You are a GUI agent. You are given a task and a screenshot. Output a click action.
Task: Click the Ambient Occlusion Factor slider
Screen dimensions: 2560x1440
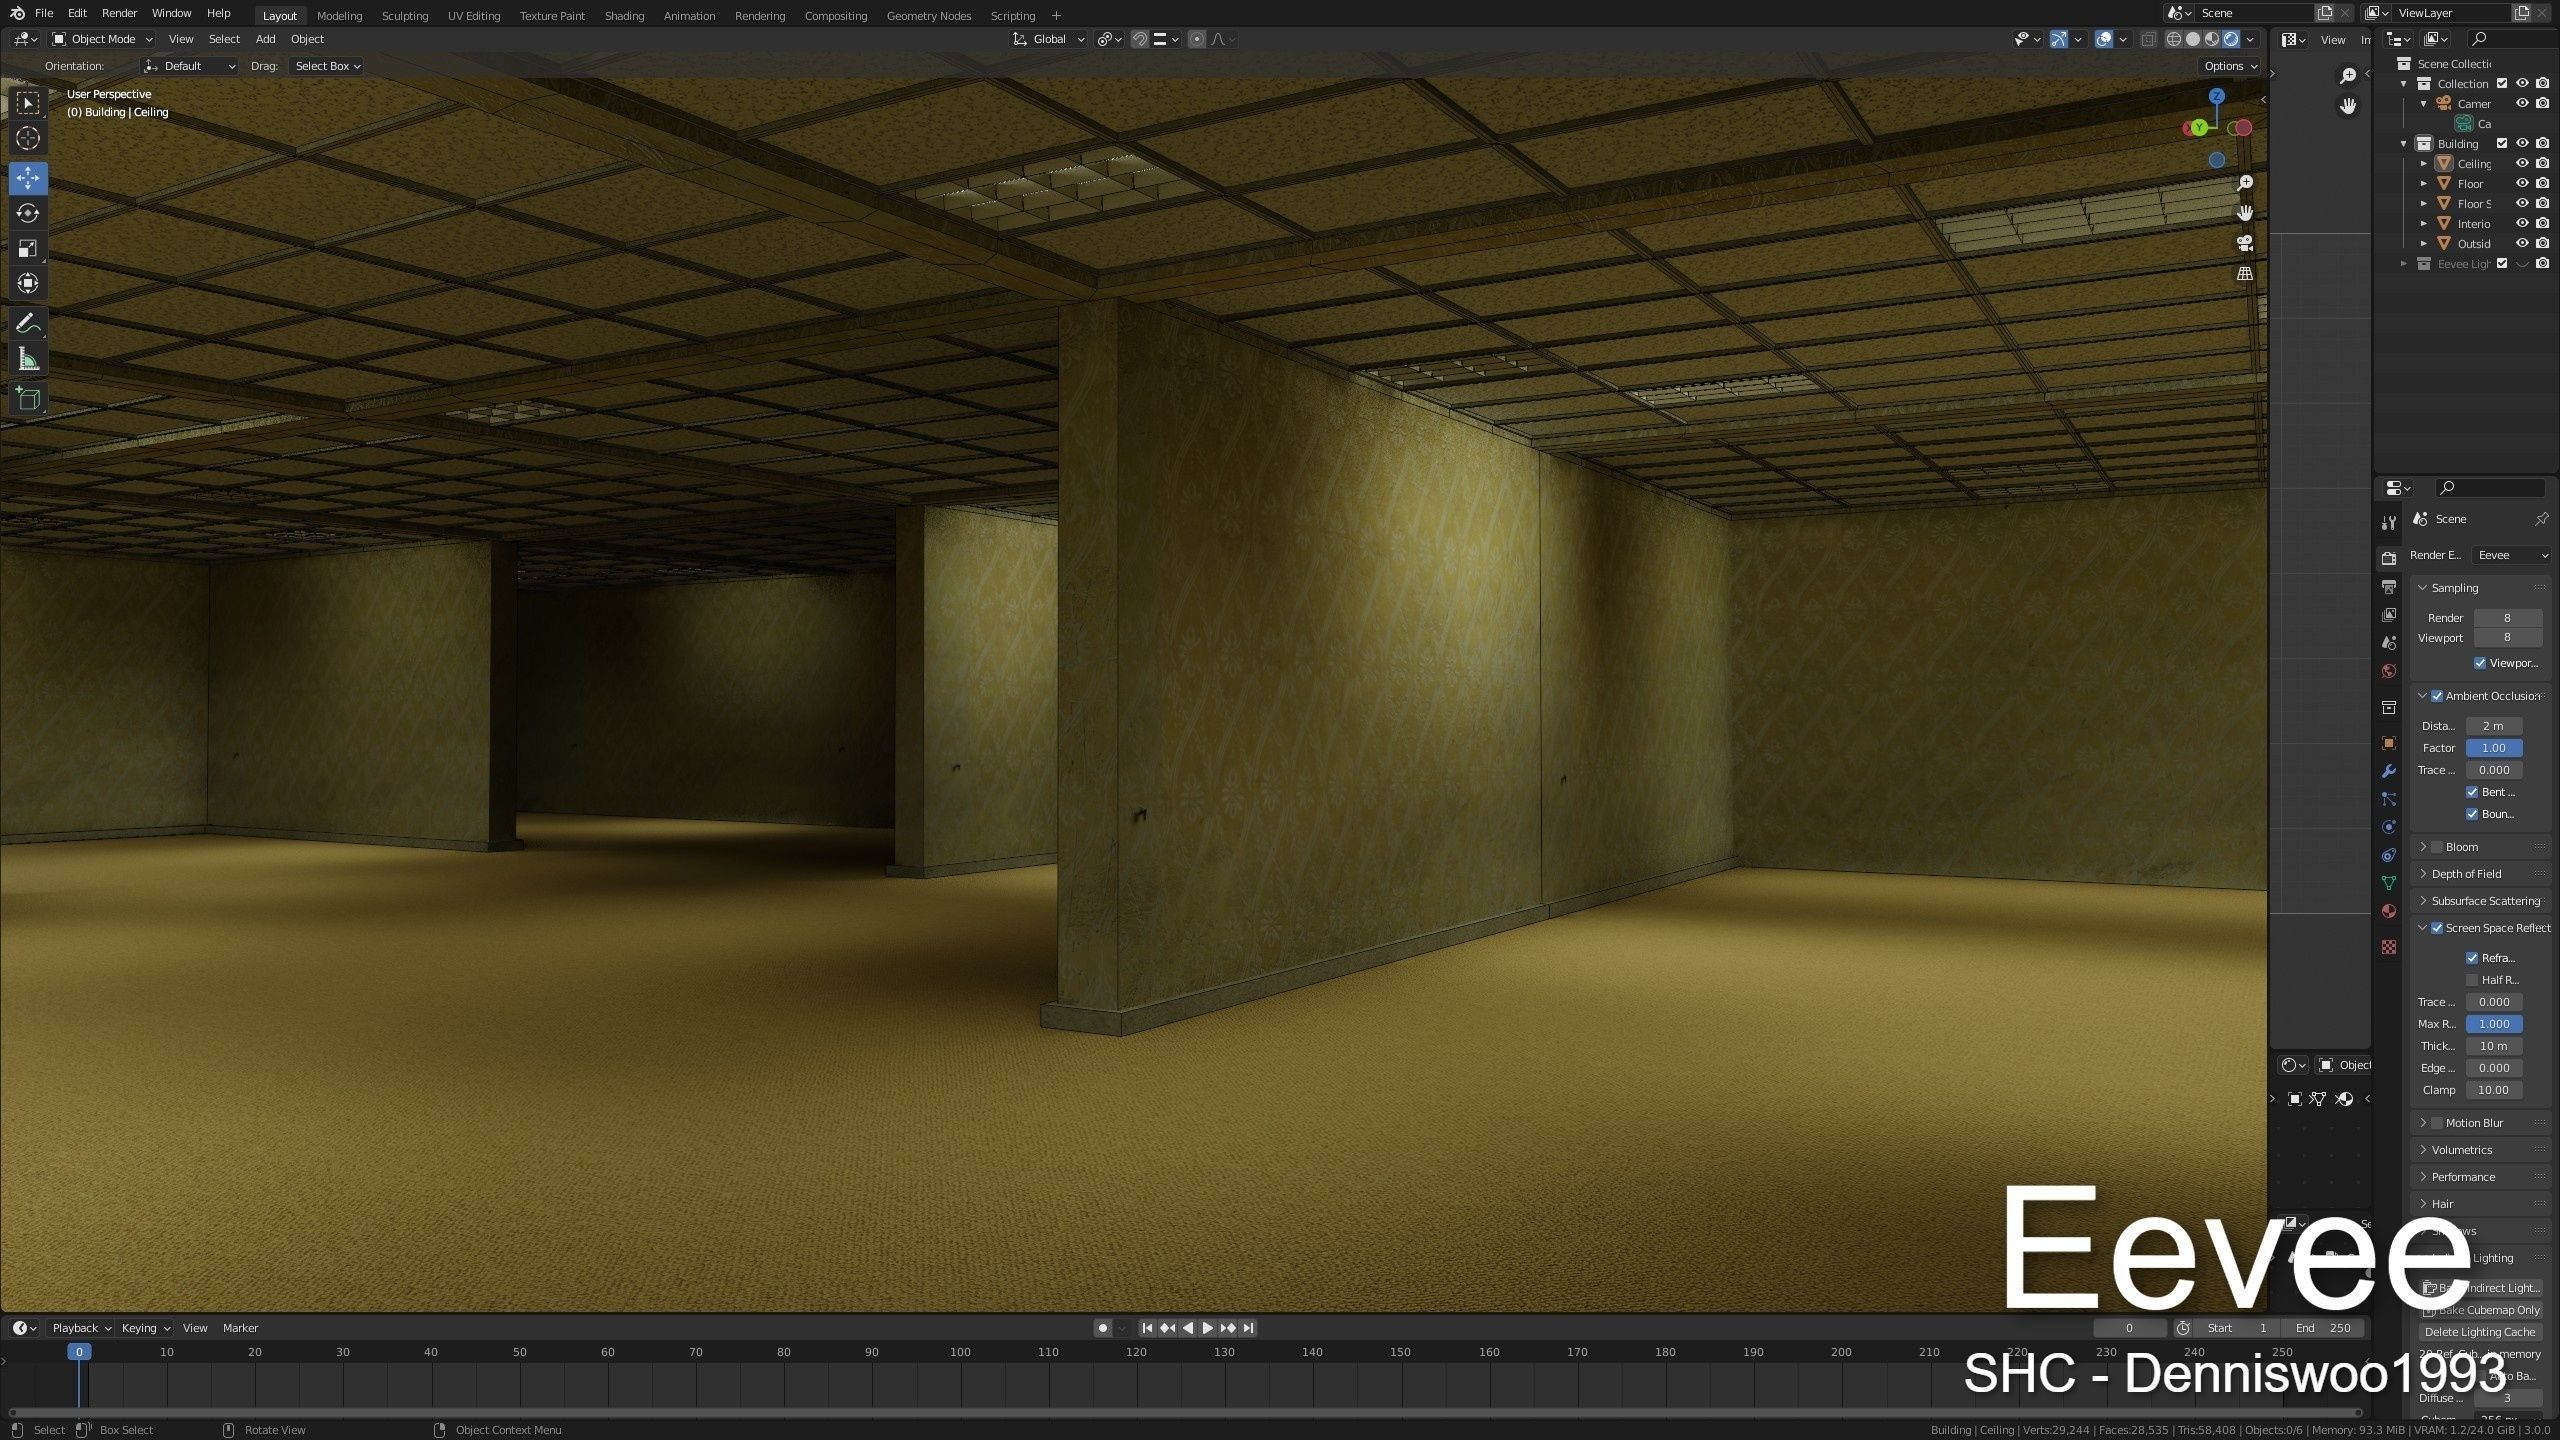[x=2493, y=748]
